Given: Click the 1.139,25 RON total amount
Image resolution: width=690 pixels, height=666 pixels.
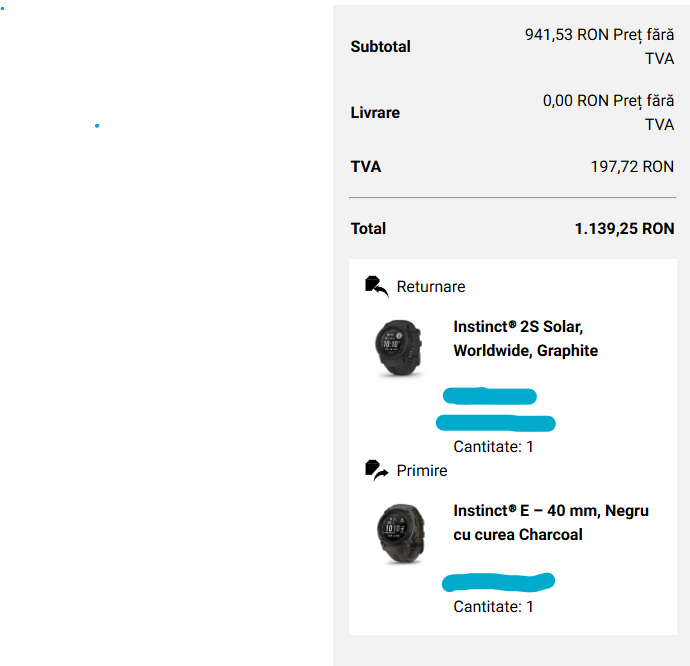Looking at the screenshot, I should pyautogui.click(x=624, y=229).
